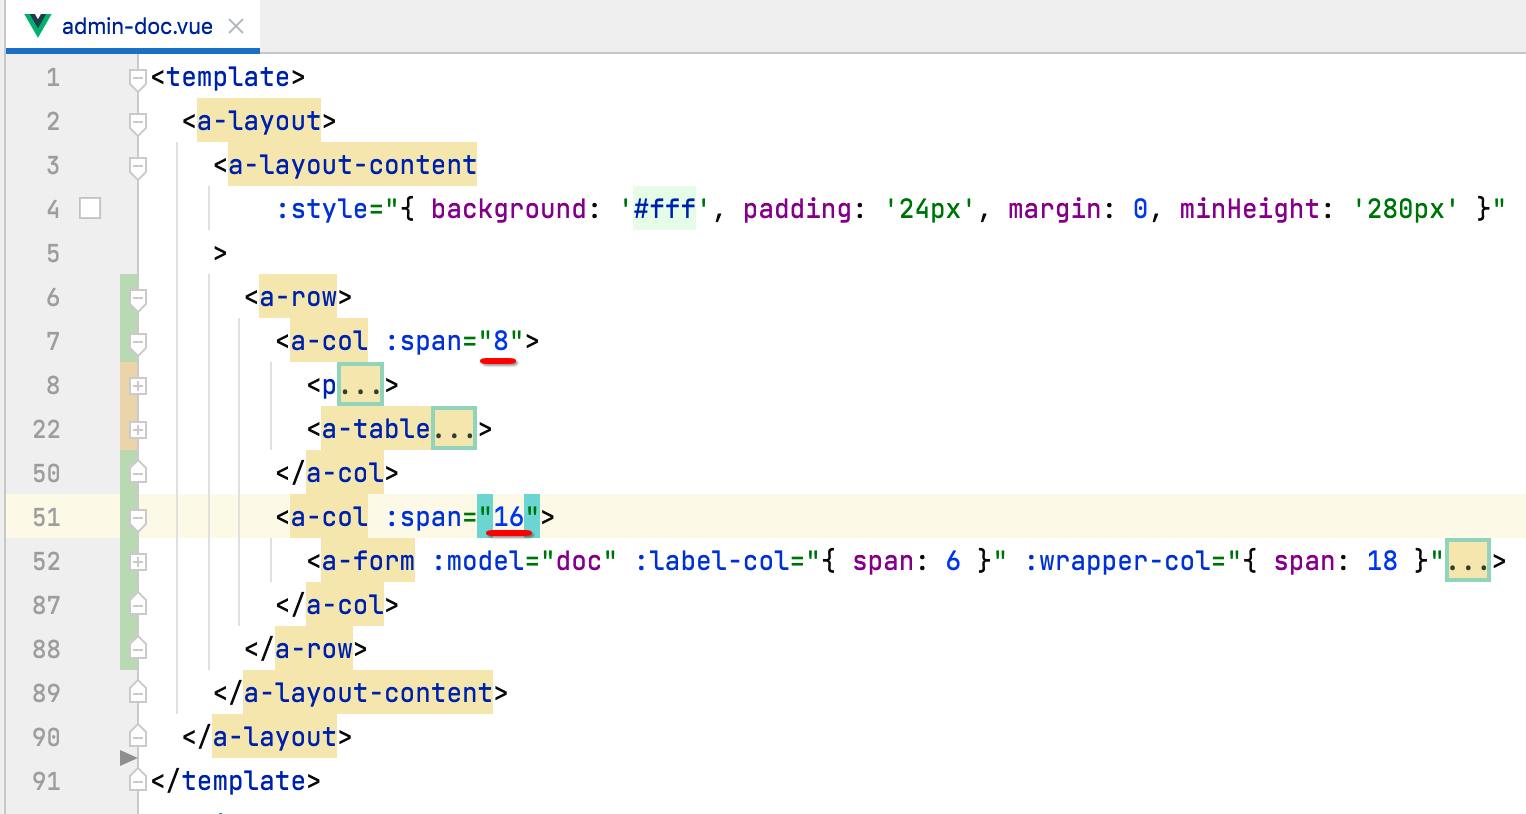
Task: Collapse the fold marker beside line 51
Action: click(137, 517)
